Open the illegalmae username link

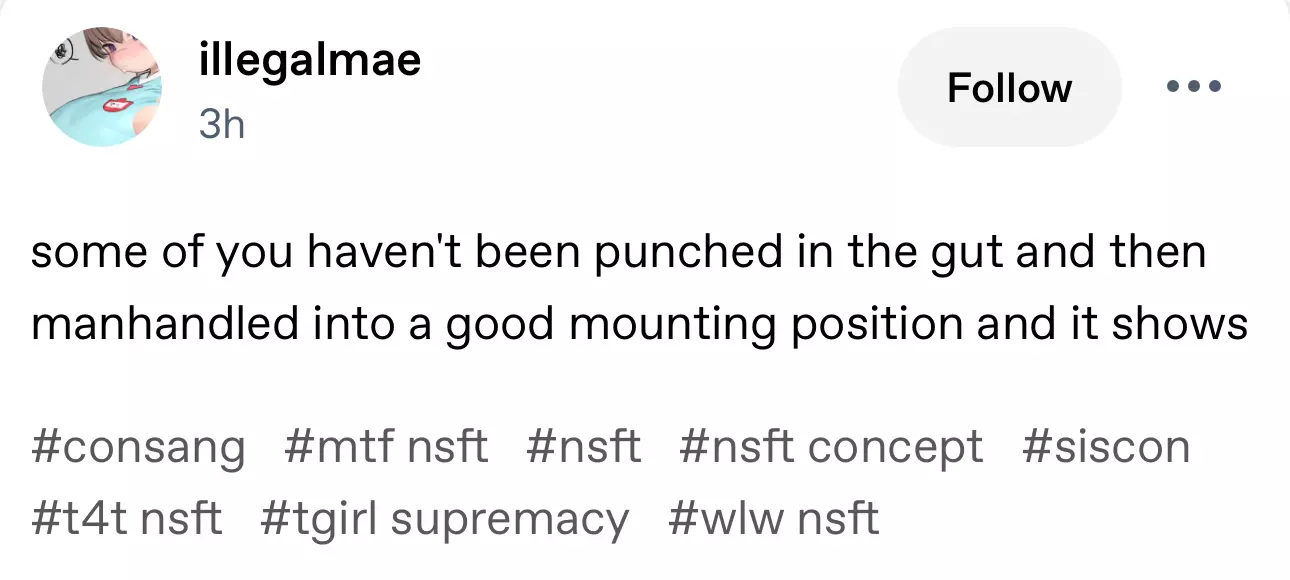pos(310,62)
